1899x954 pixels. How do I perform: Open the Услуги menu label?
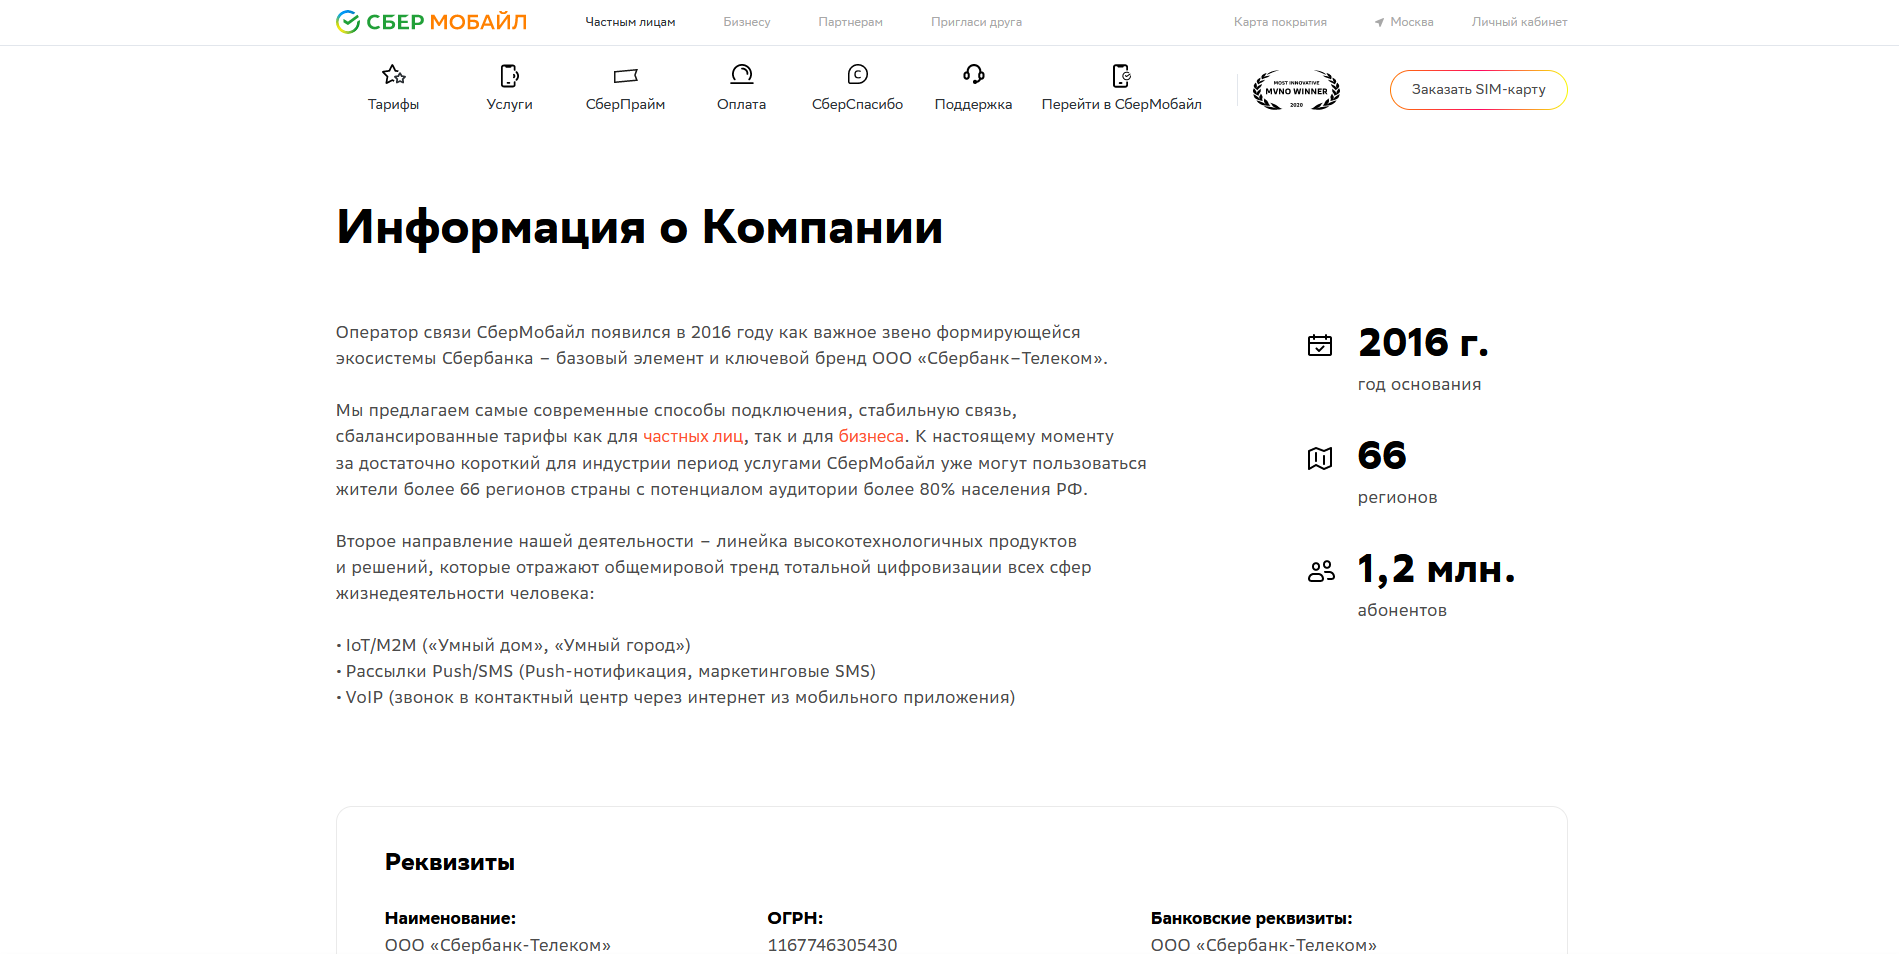(x=509, y=104)
